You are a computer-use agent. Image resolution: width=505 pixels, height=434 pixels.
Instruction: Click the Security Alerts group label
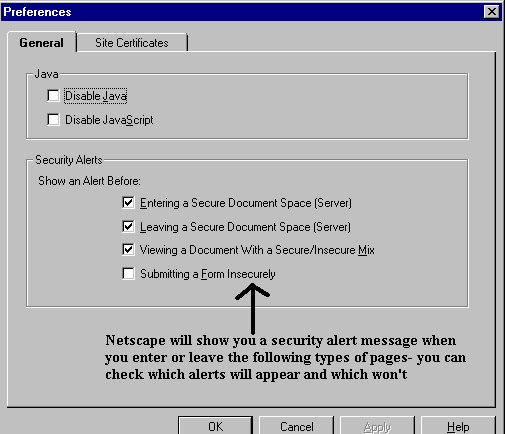click(x=69, y=160)
